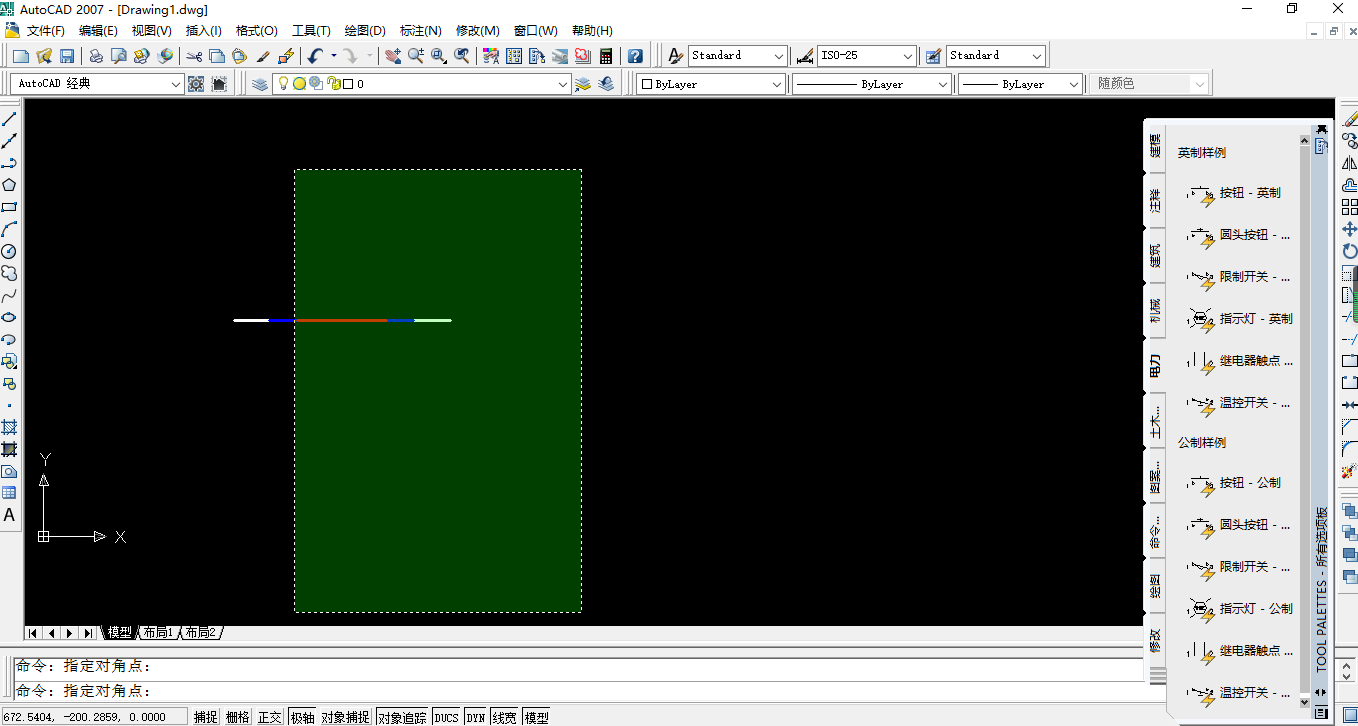Open the 修改(M) menu
1358x726 pixels.
(x=477, y=31)
